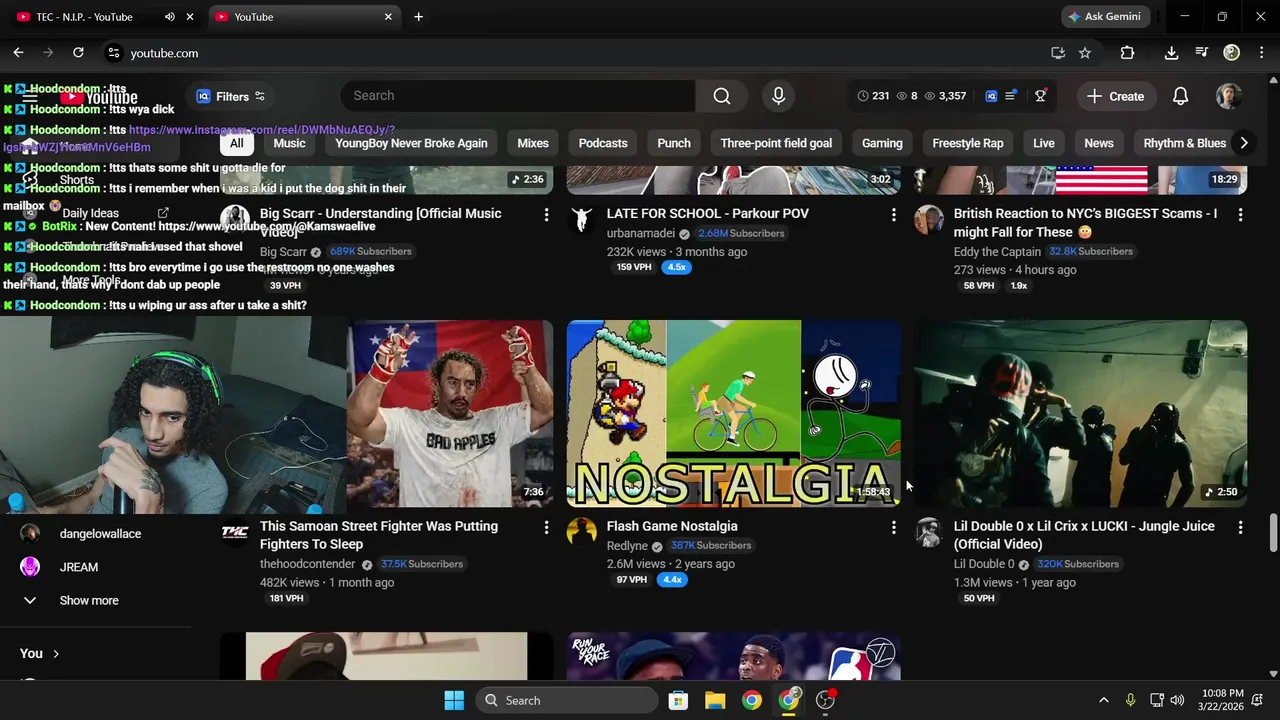Open more options for Flash Game Nostalgia video
The width and height of the screenshot is (1280, 720).
tap(893, 527)
